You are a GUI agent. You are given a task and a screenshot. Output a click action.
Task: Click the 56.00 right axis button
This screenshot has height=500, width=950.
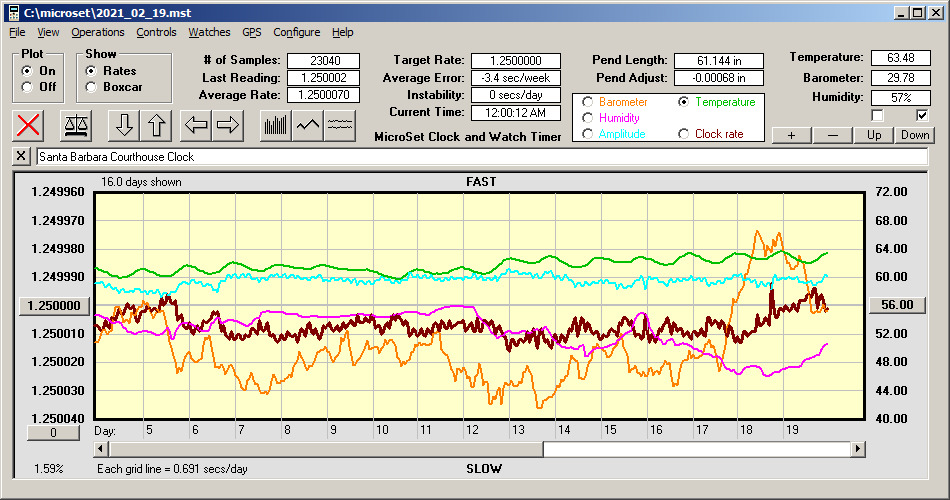click(x=897, y=305)
